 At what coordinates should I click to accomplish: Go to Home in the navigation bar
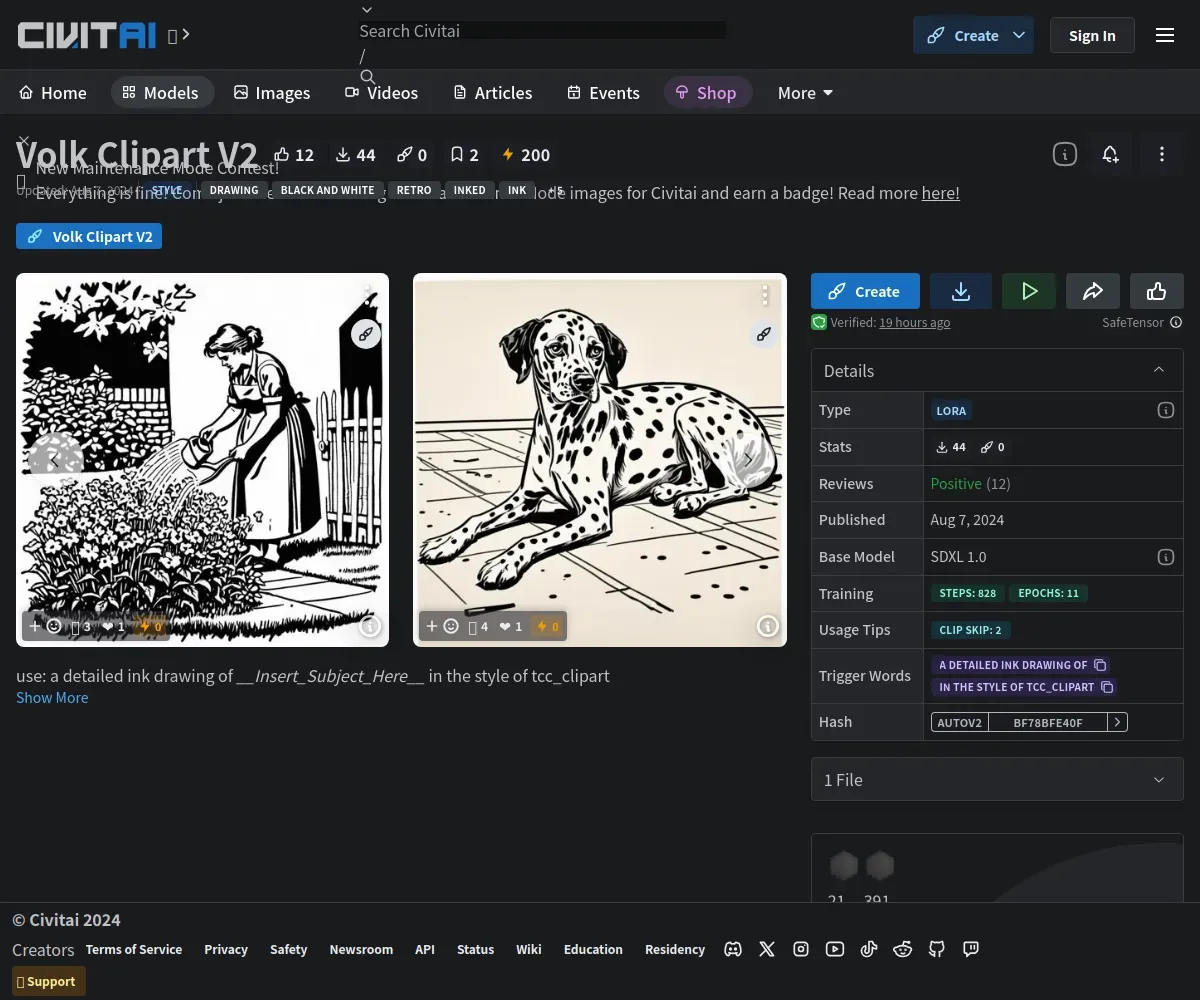tap(53, 93)
